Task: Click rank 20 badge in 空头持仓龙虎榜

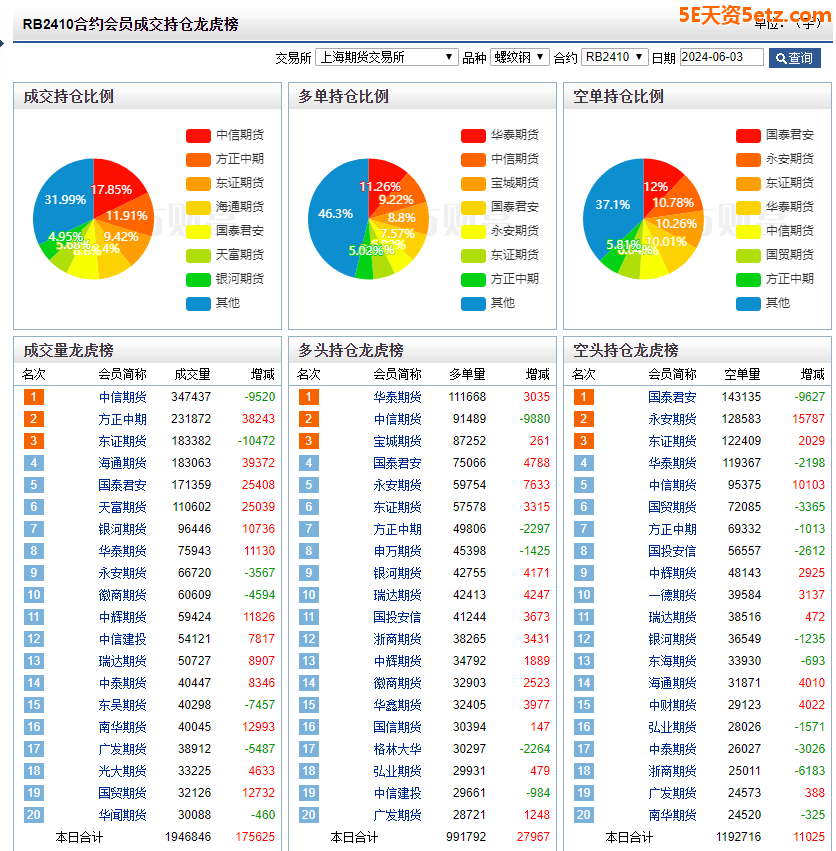Action: 584,815
